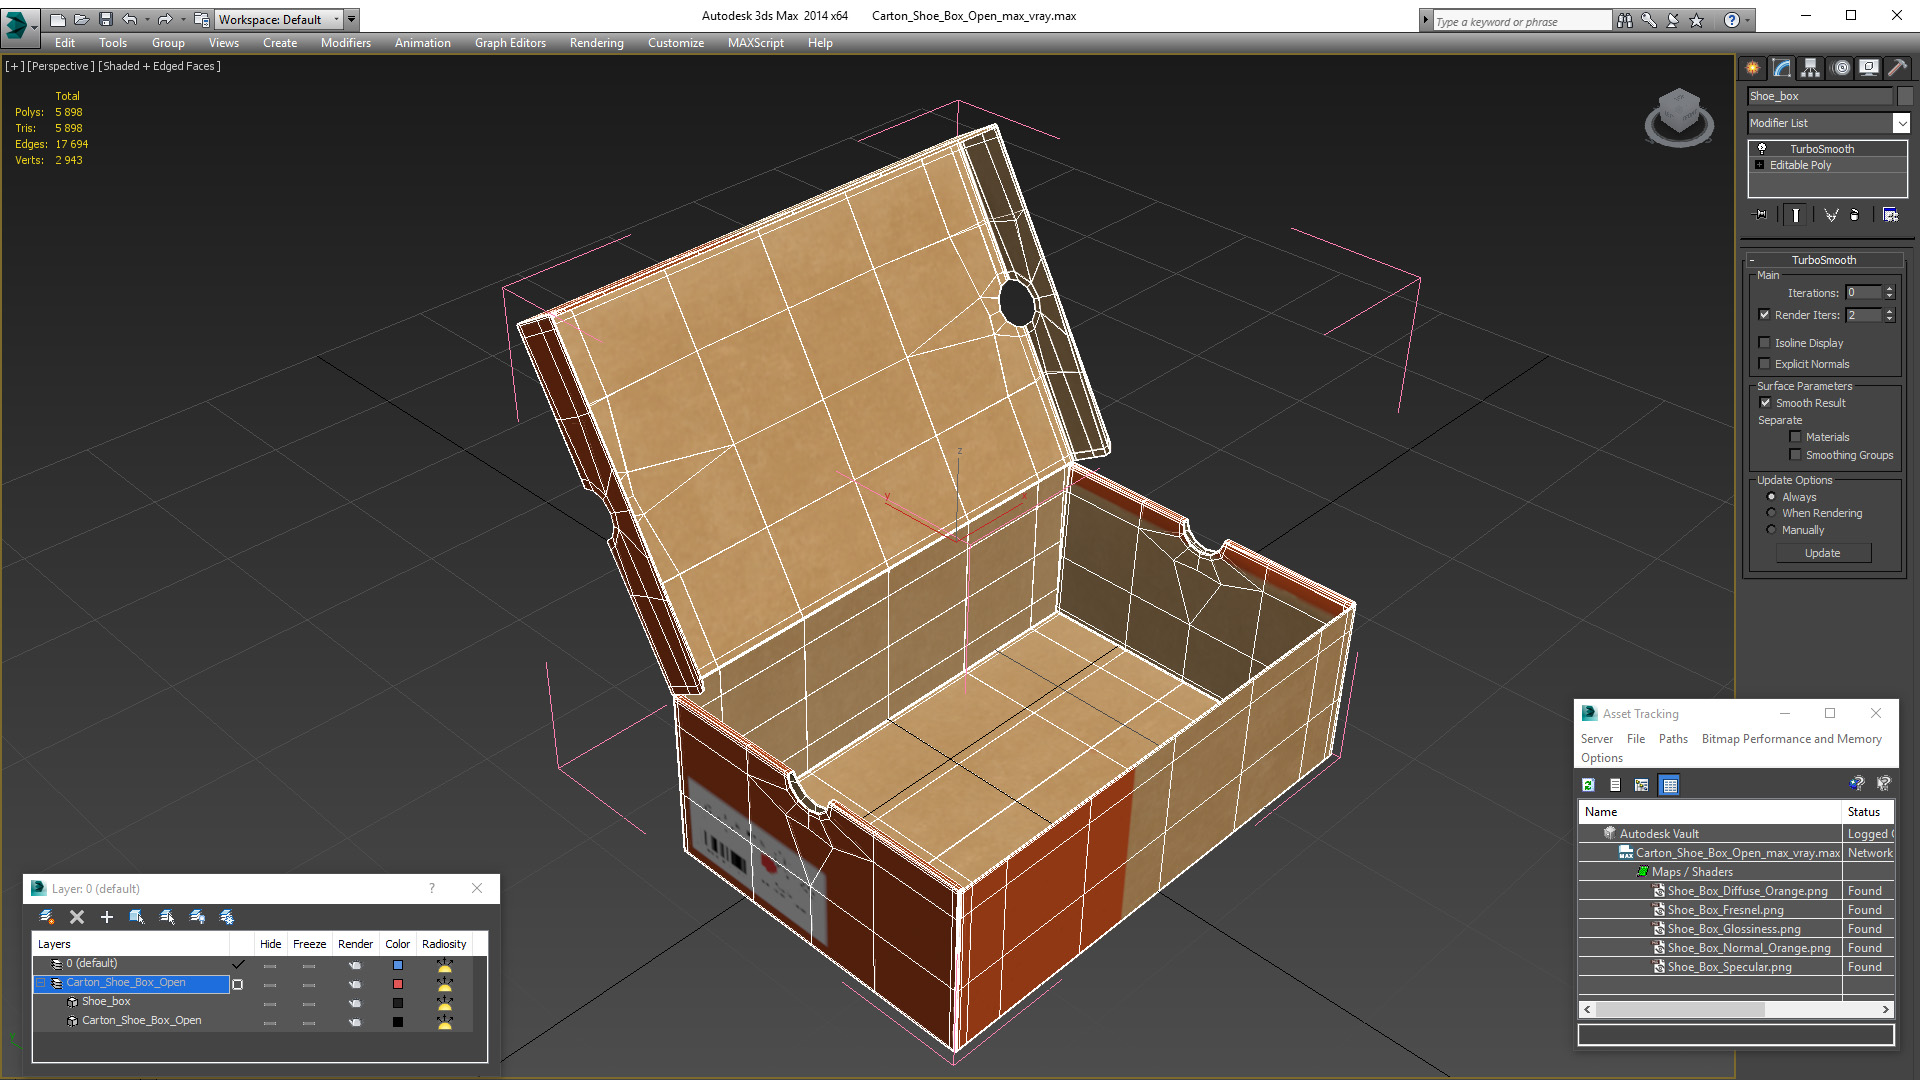Click Add Selected Objects plus icon in Layer dialog

point(107,917)
